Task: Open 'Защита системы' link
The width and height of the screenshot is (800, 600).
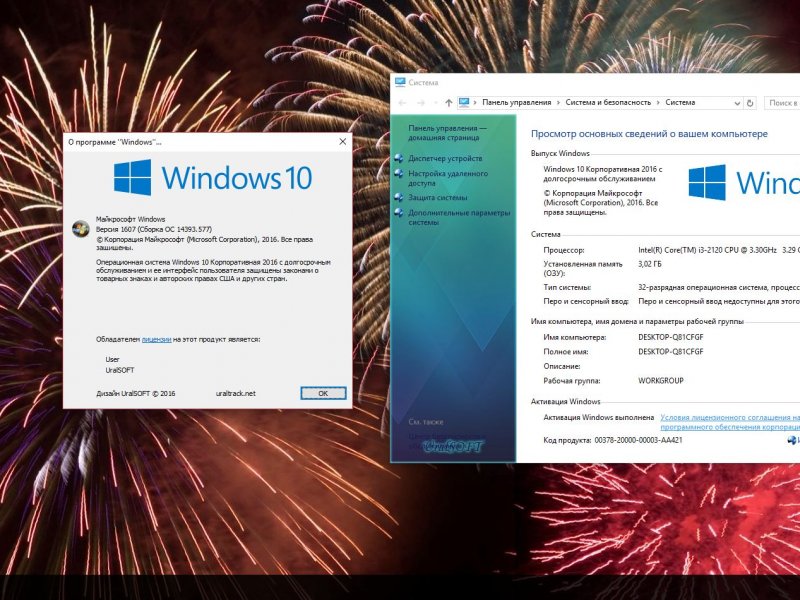Action: tap(438, 197)
